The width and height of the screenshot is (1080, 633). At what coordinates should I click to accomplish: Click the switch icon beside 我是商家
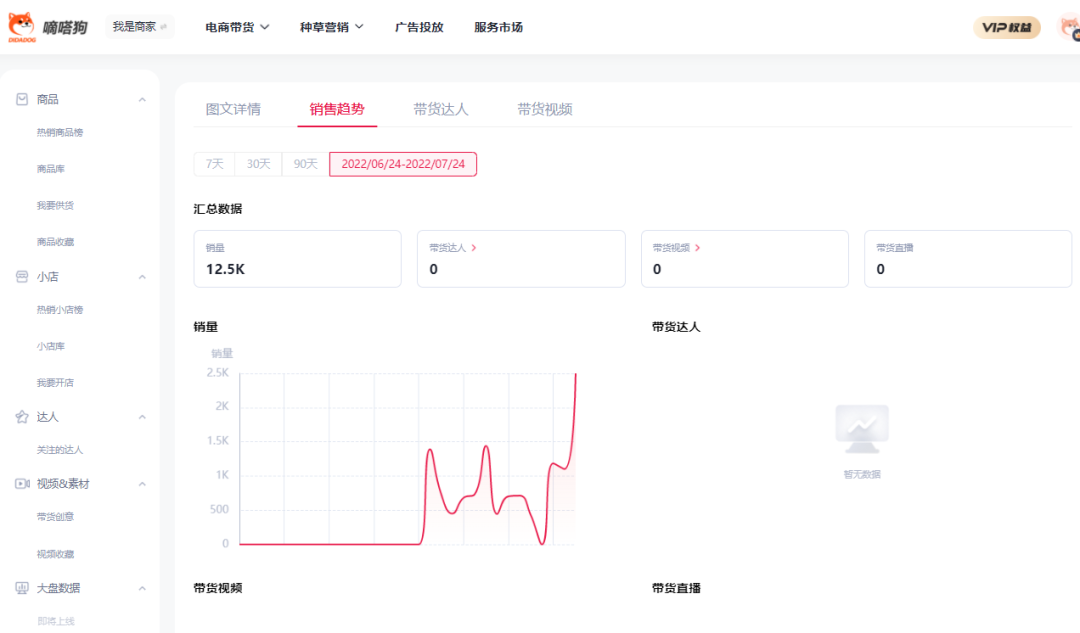(164, 27)
